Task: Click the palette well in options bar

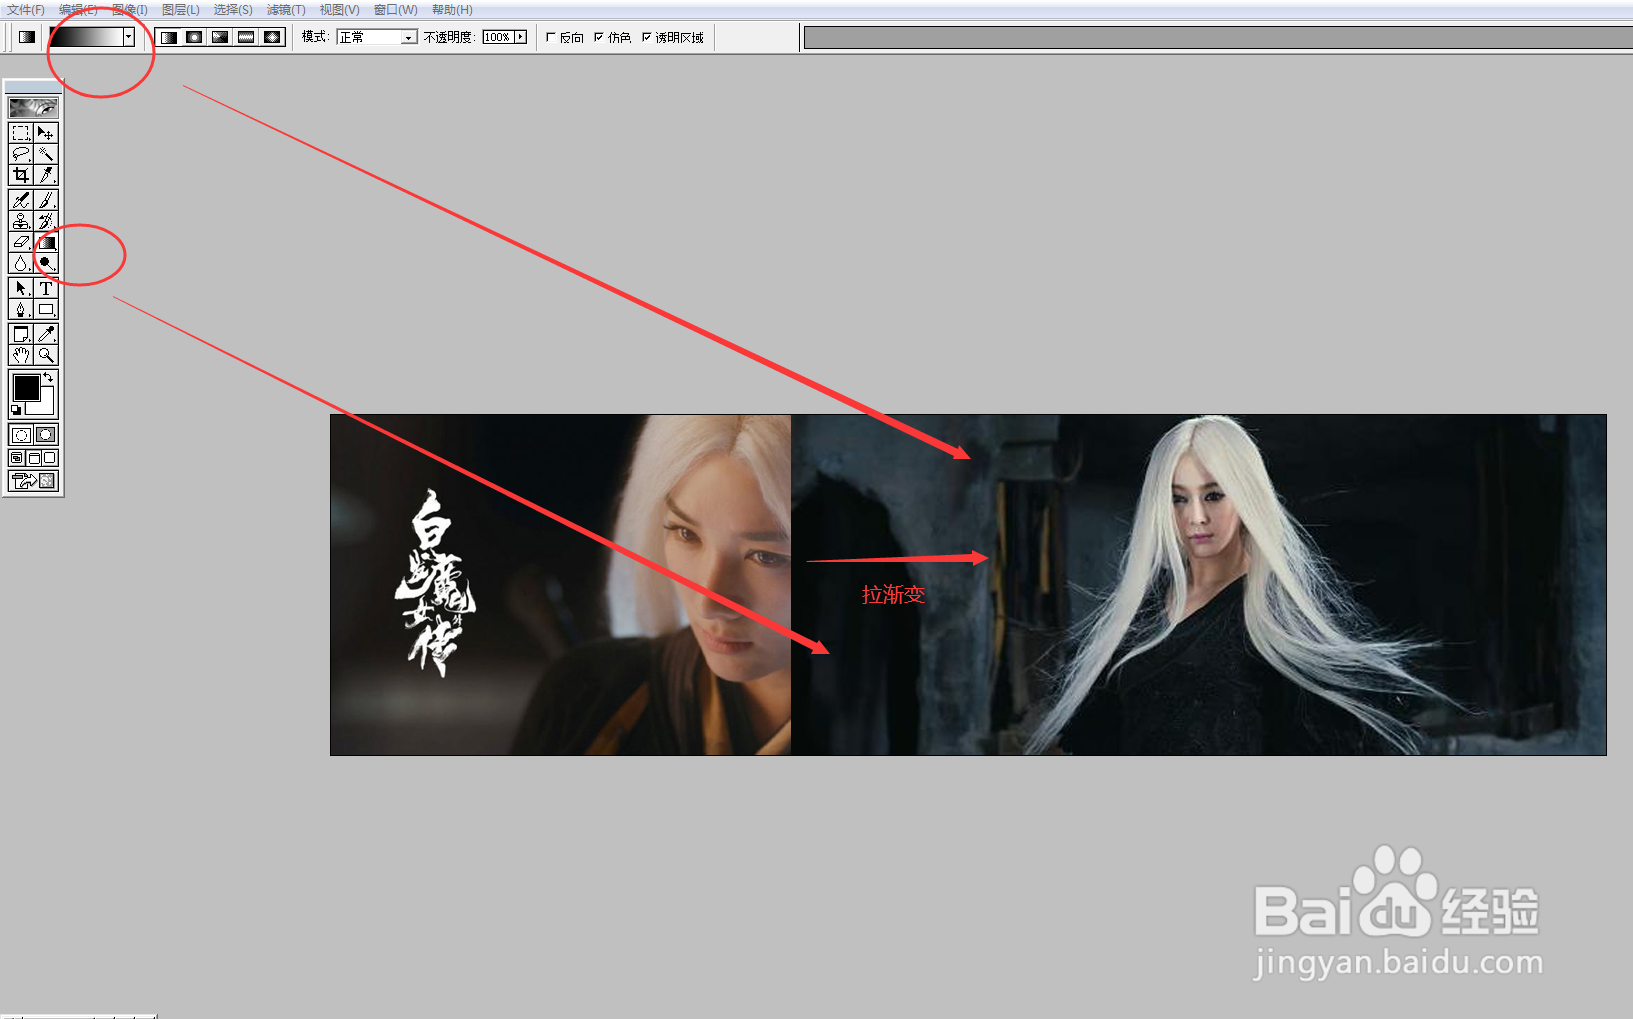Action: [x=1218, y=38]
